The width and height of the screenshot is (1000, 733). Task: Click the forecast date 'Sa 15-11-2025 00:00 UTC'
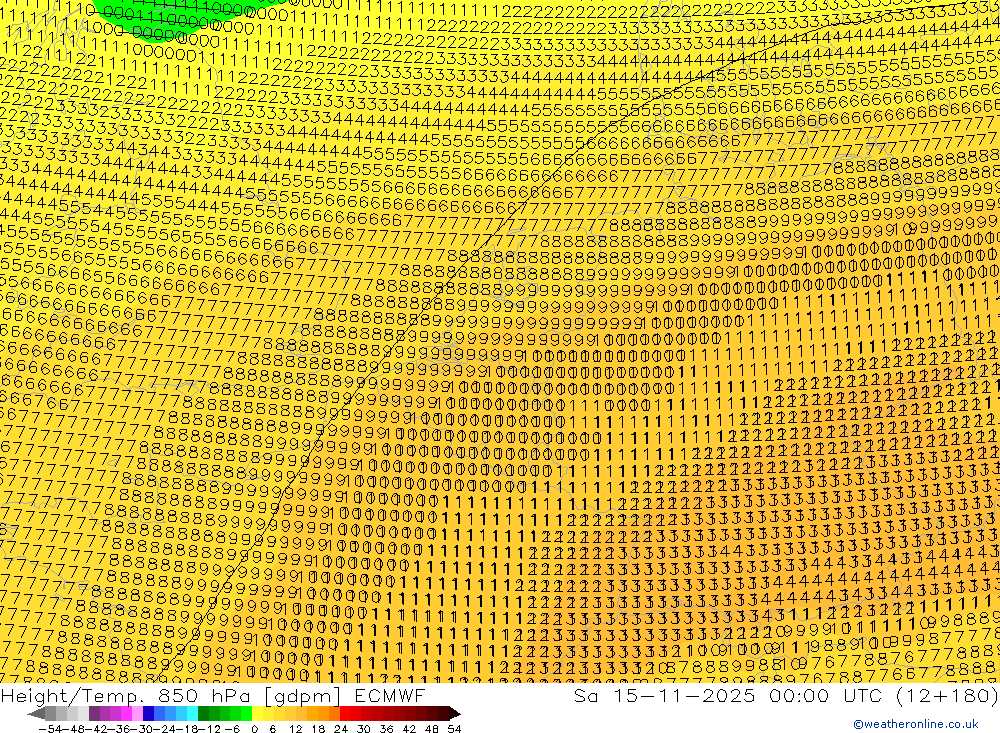730,695
